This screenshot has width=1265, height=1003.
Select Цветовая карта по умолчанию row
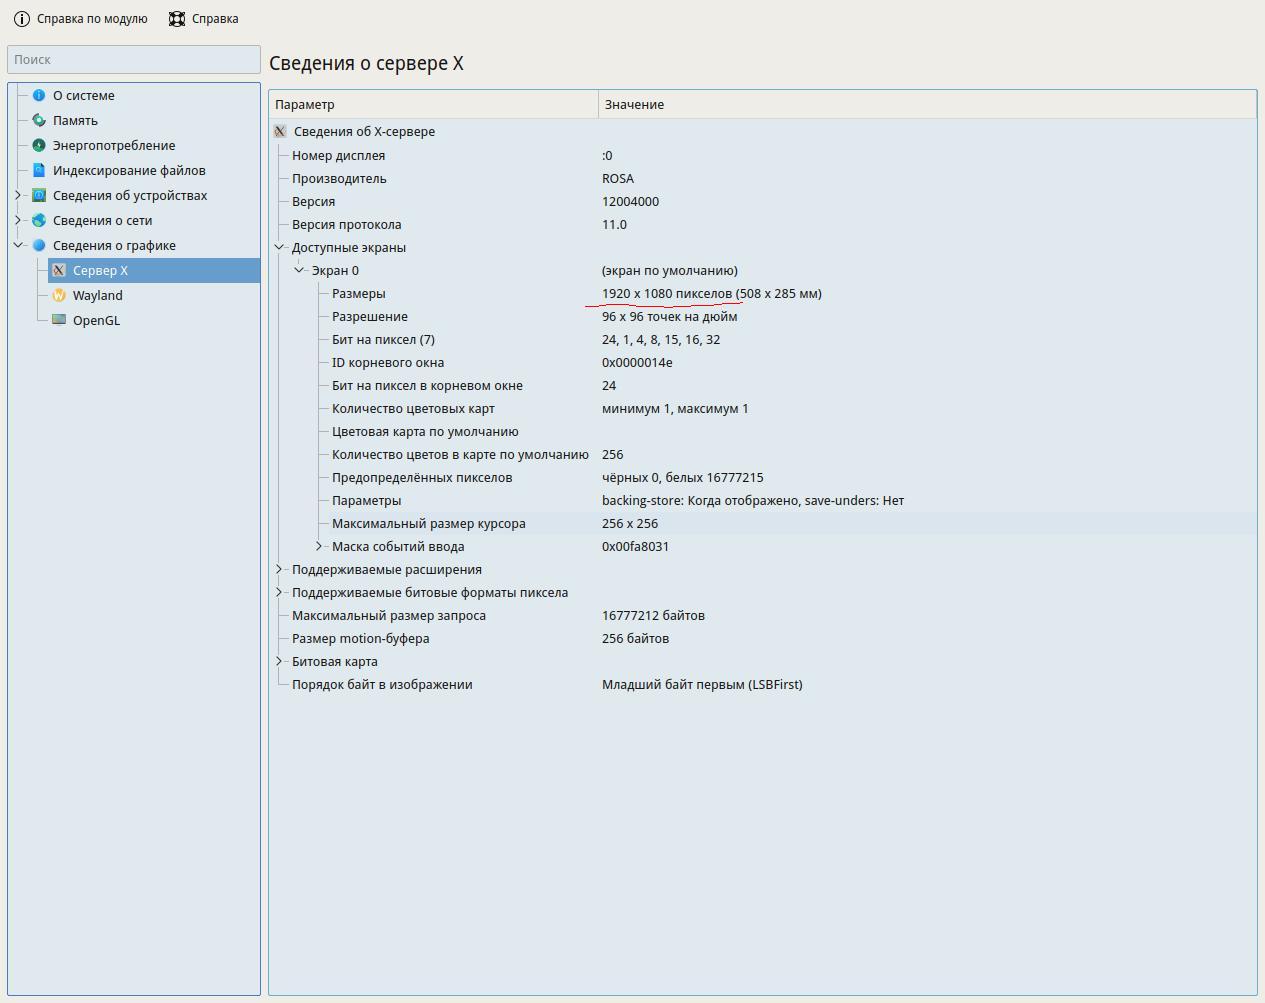click(x=763, y=431)
